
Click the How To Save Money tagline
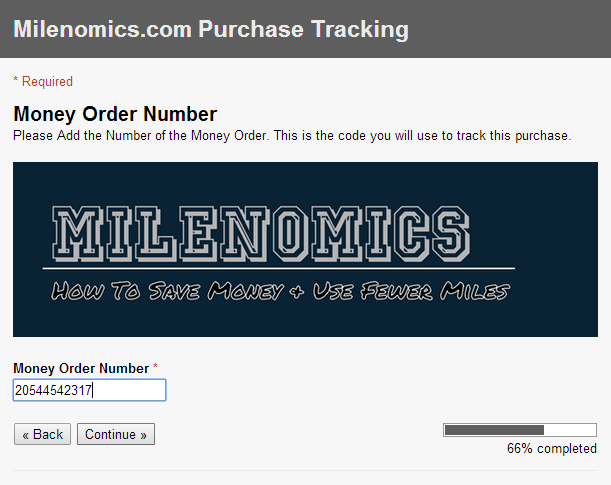coord(280,291)
